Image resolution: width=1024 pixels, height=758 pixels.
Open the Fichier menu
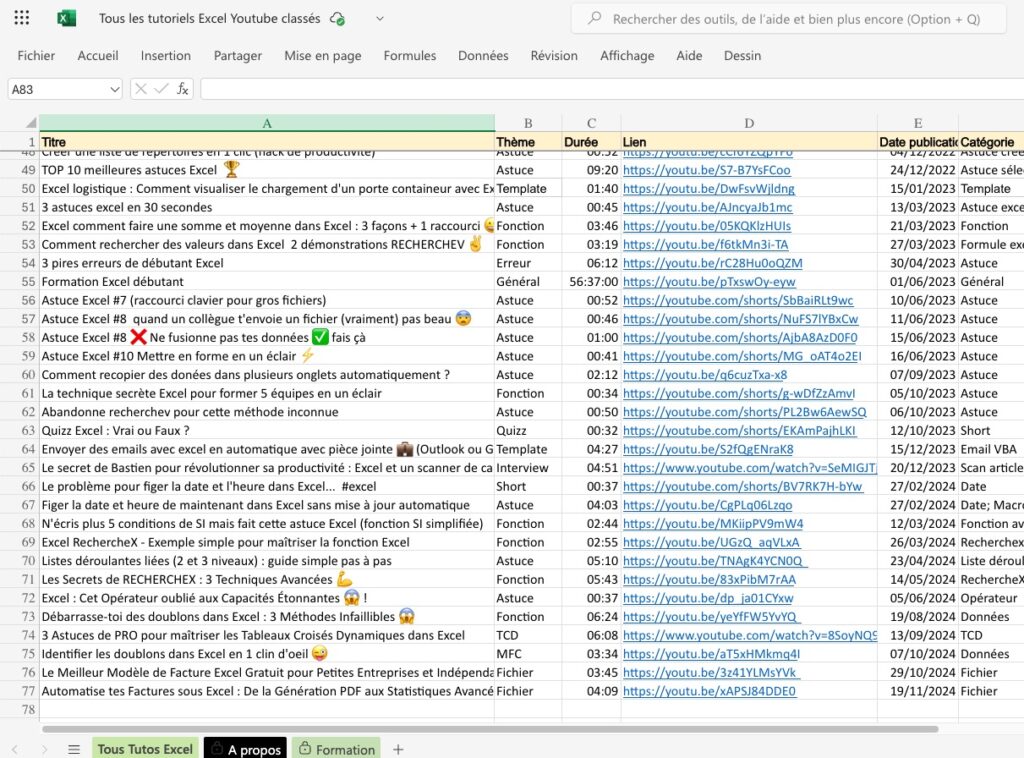(36, 55)
